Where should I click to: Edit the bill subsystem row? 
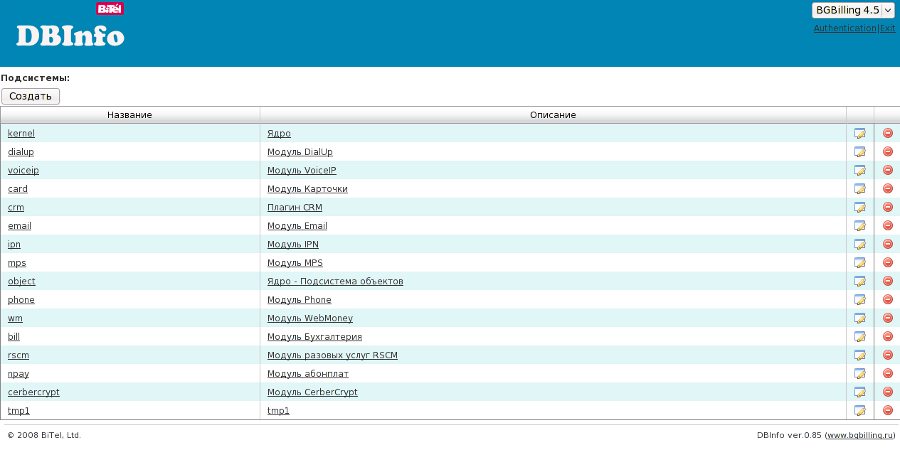coord(860,336)
